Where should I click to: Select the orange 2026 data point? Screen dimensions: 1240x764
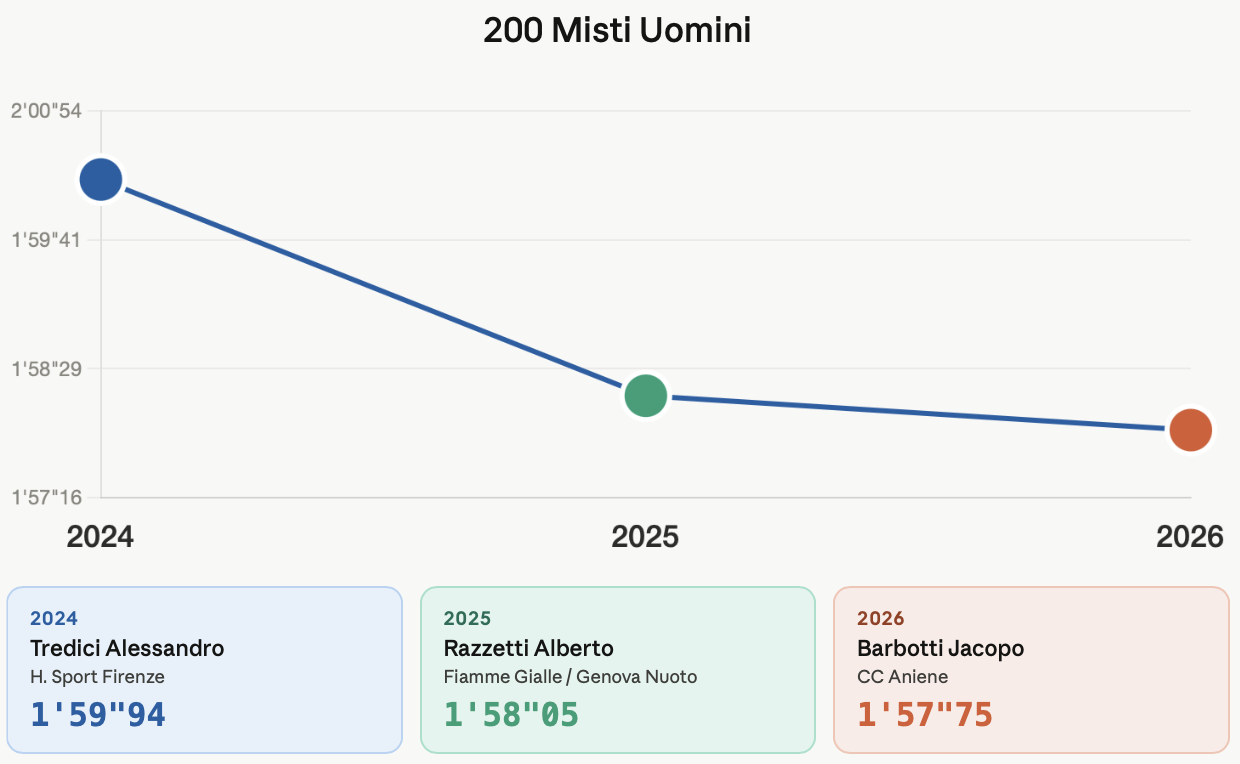tap(1191, 430)
